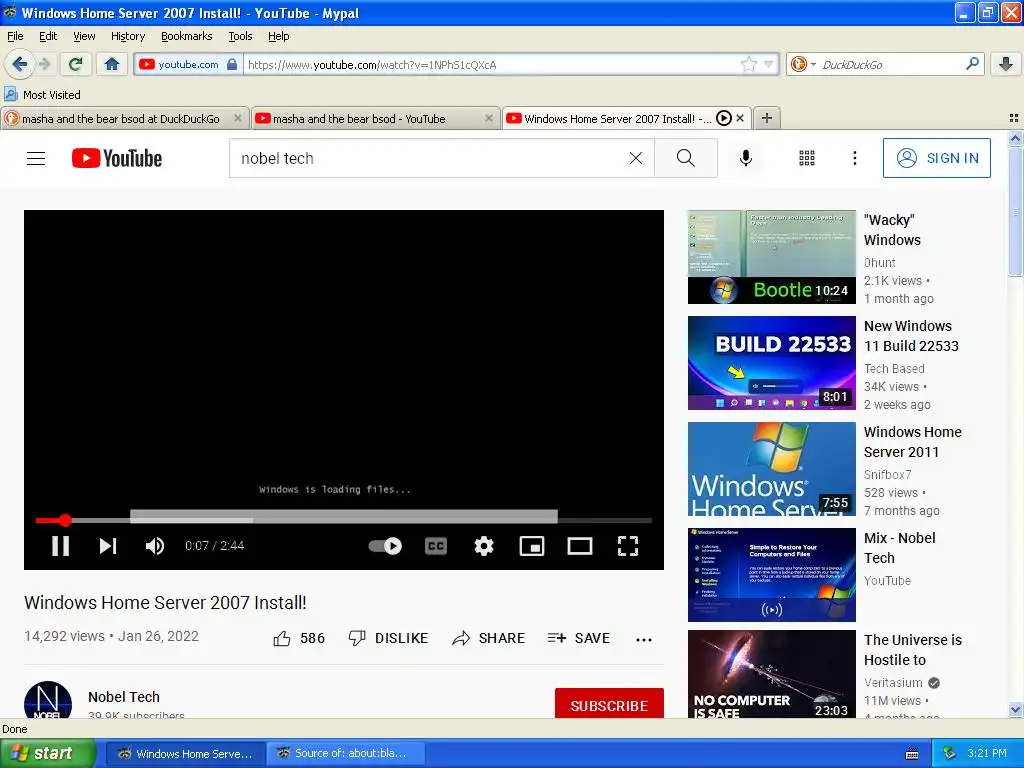Clear the YouTube search query

635,158
